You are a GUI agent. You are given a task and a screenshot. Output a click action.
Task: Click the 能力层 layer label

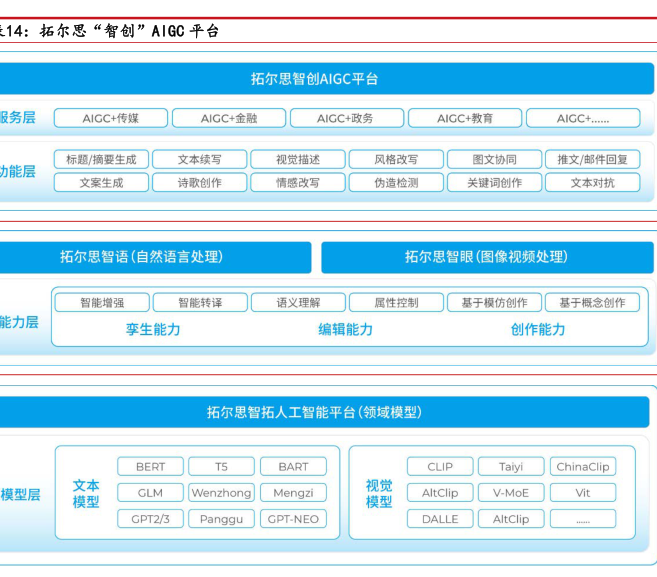[19, 322]
